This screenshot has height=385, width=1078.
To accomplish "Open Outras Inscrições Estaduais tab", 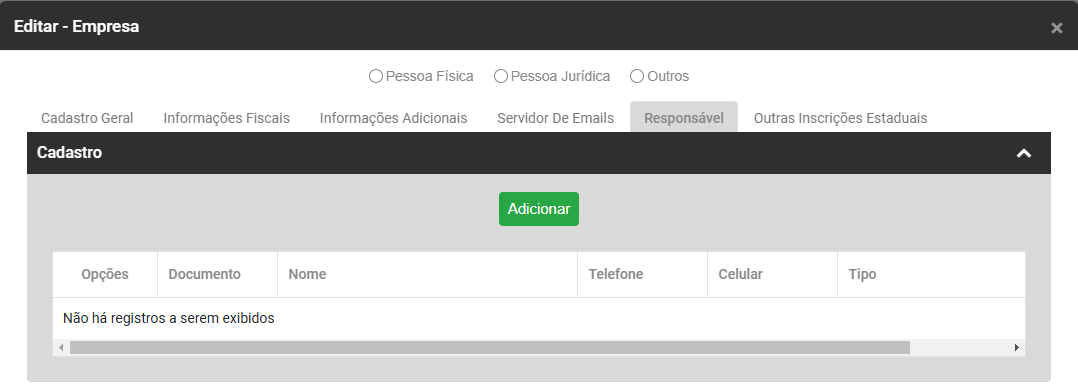I will coord(840,118).
